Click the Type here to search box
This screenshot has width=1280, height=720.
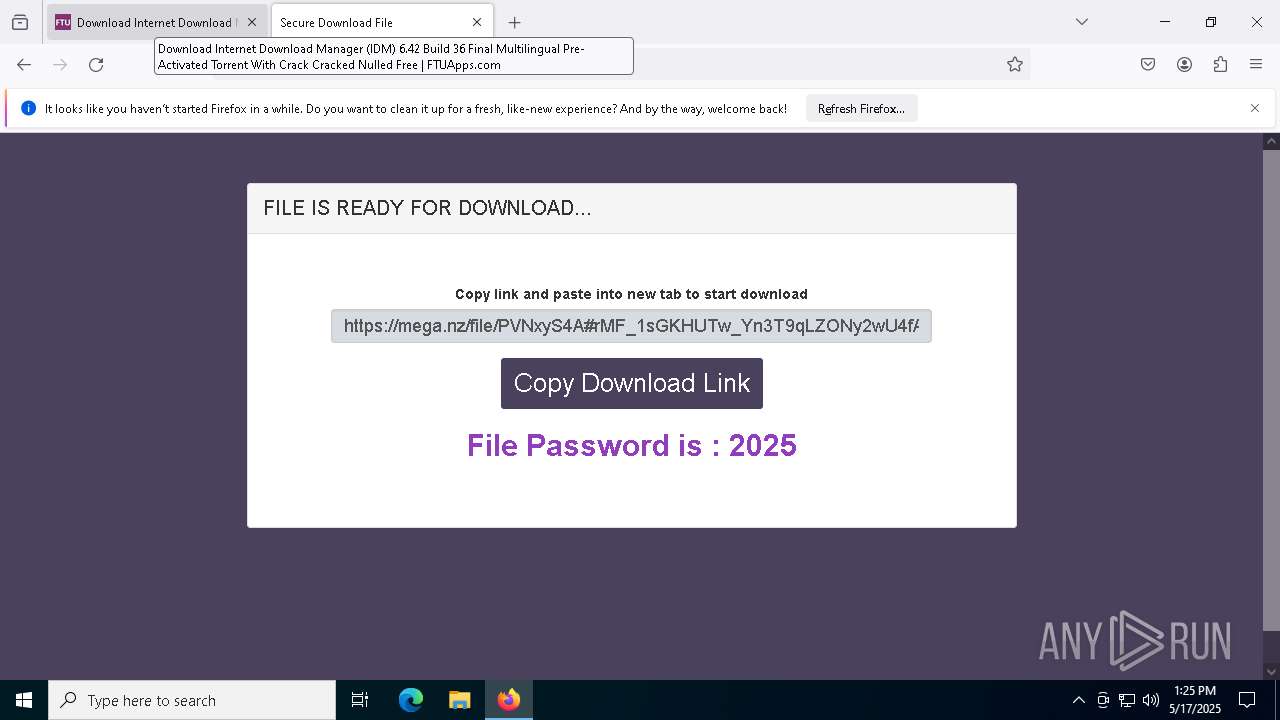[192, 700]
